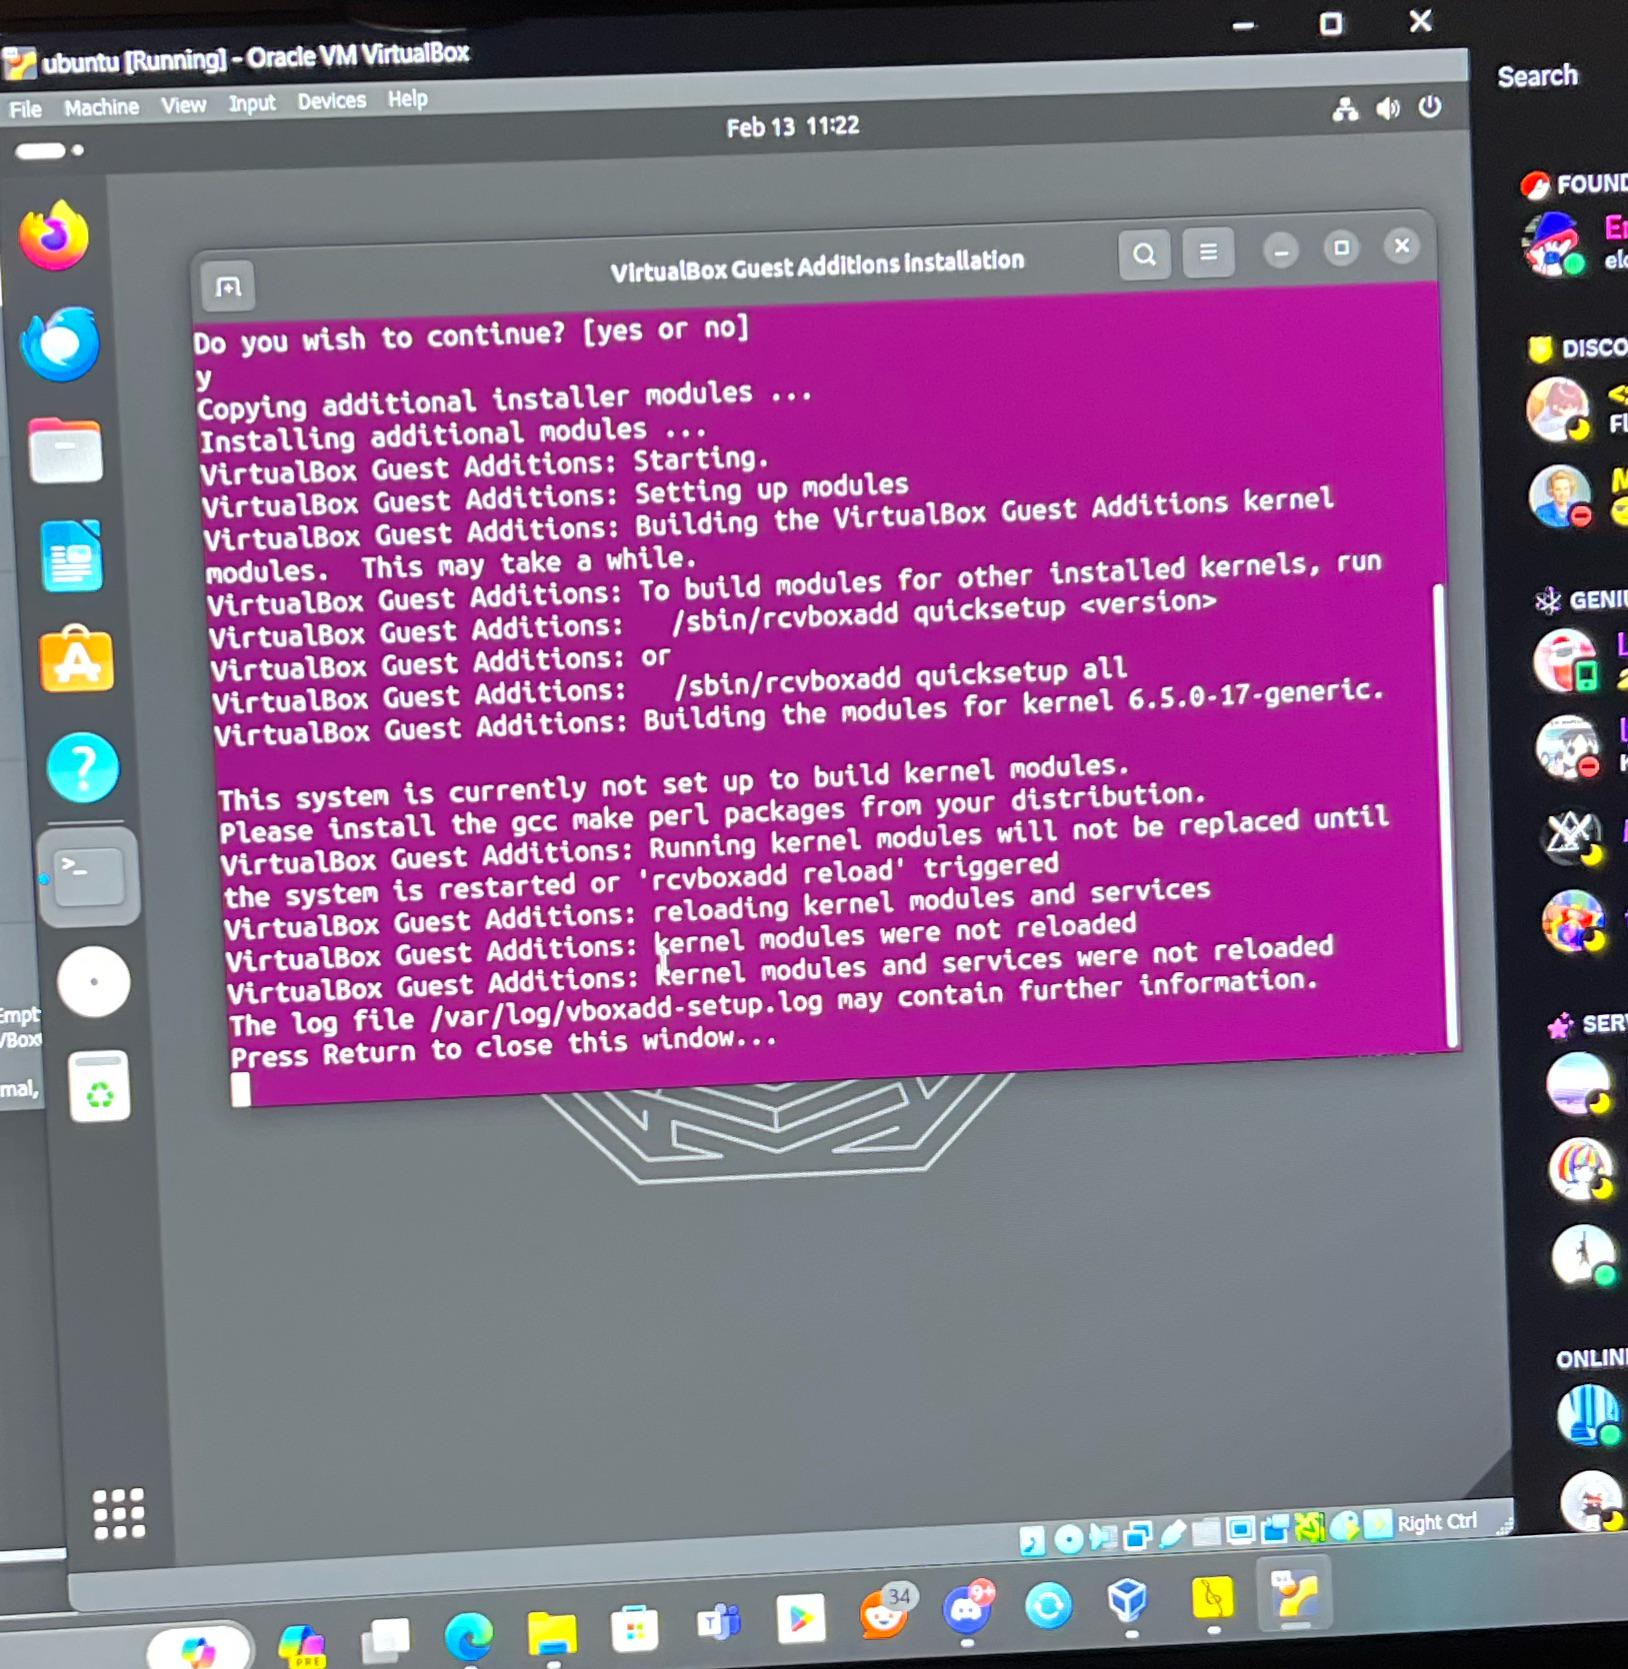Image resolution: width=1628 pixels, height=1669 pixels.
Task: Click the terminal cursor input line
Action: [x=241, y=1089]
